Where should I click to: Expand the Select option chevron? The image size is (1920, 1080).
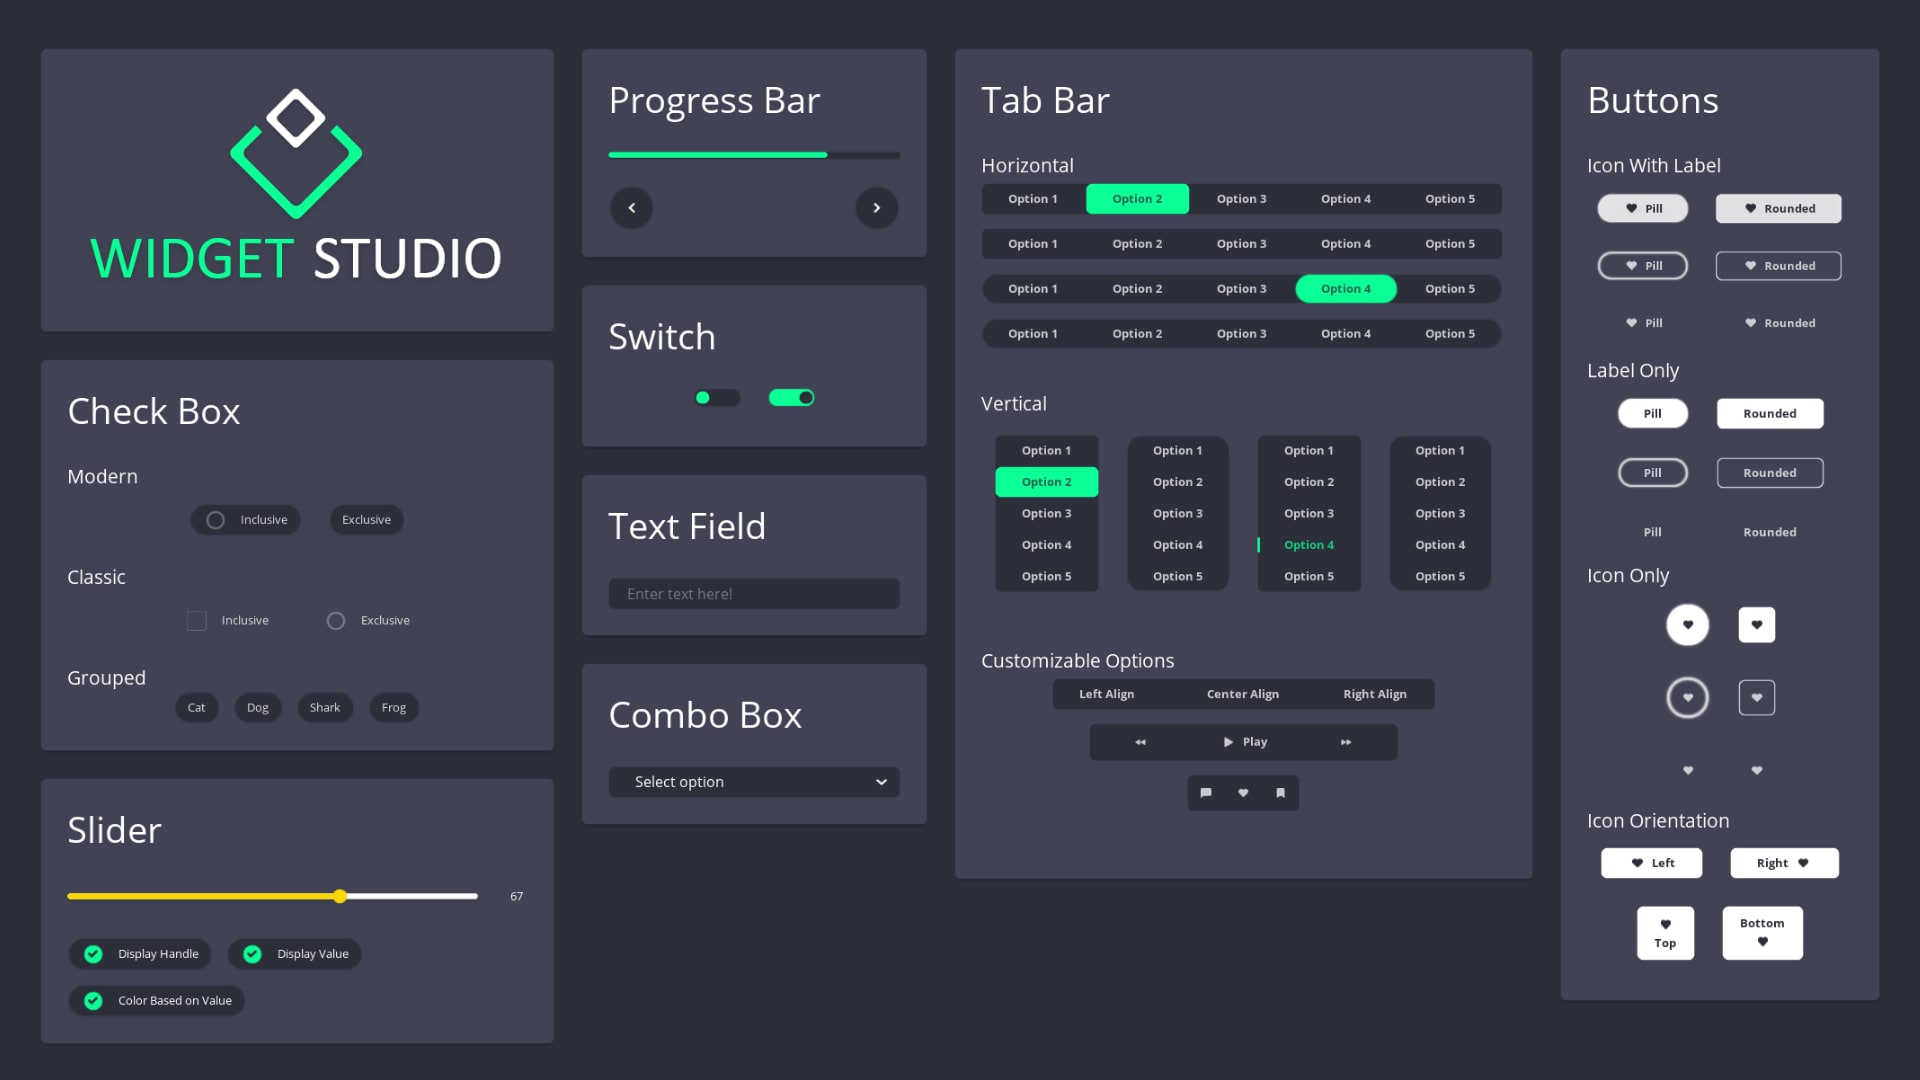coord(880,781)
